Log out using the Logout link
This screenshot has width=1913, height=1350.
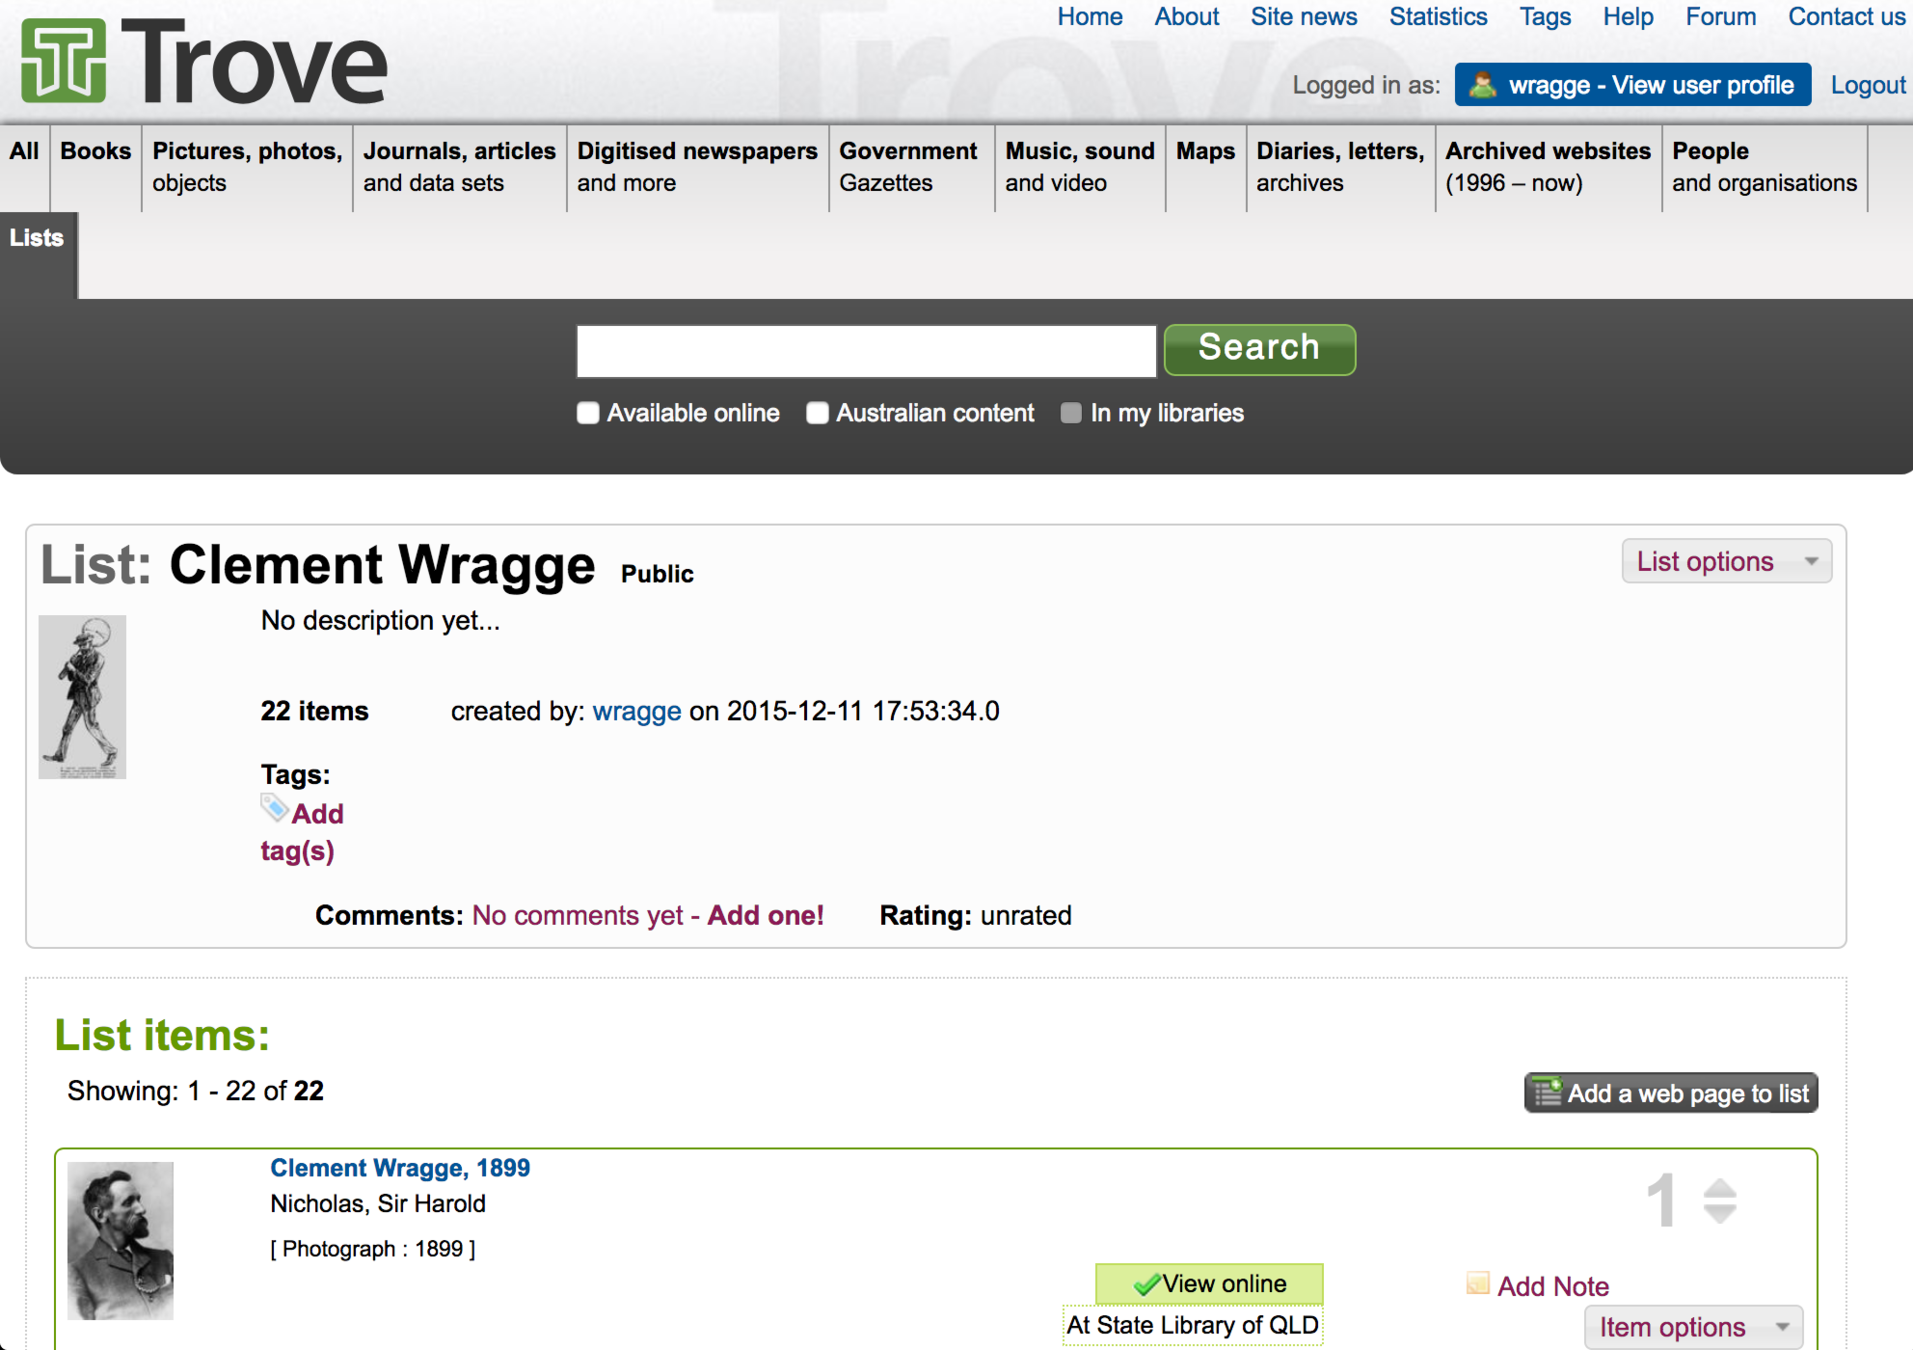click(x=1867, y=85)
